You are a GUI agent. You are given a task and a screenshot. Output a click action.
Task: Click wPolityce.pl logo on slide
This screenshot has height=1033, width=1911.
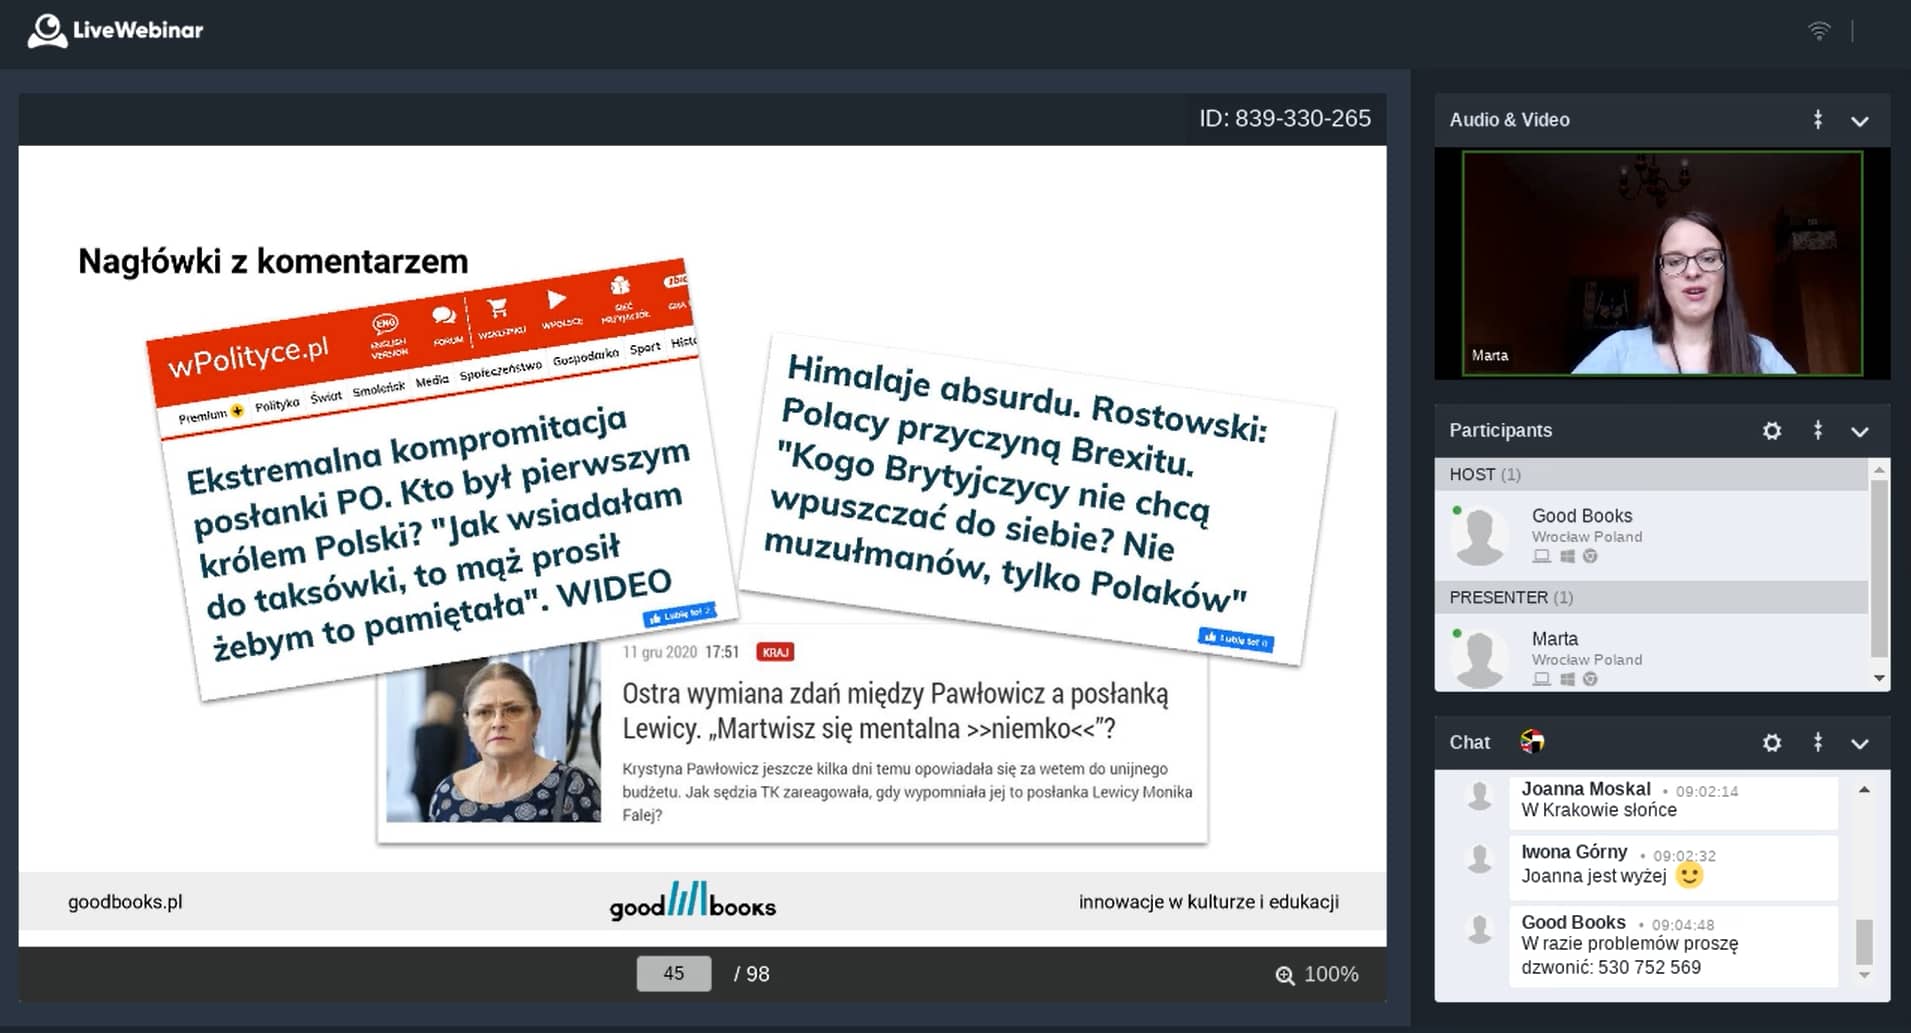point(248,356)
